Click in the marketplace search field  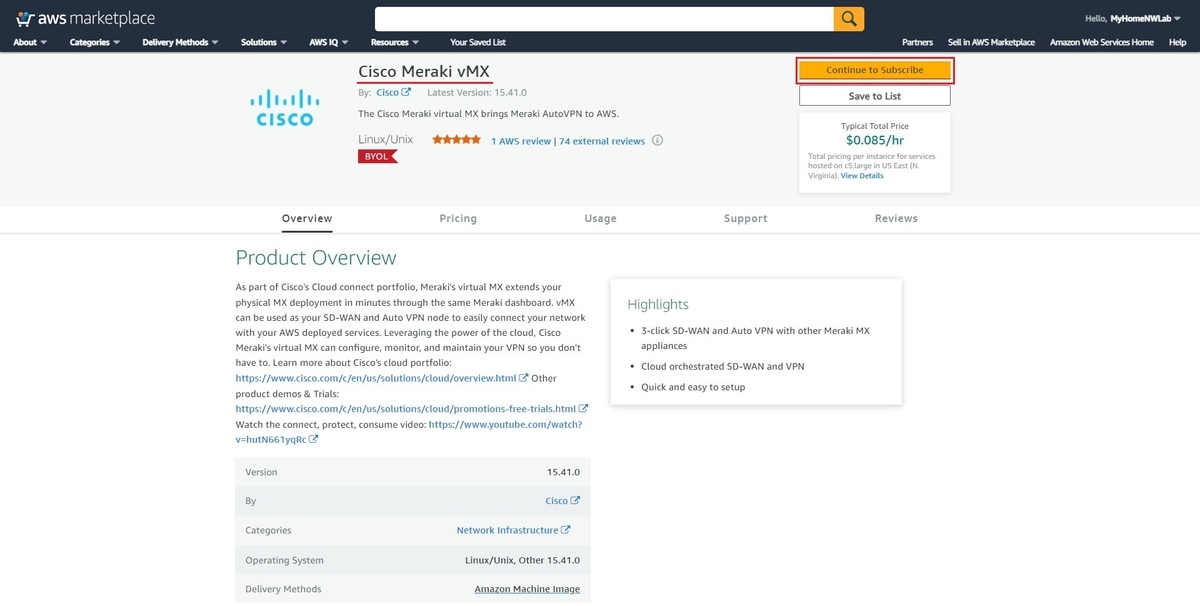(604, 19)
